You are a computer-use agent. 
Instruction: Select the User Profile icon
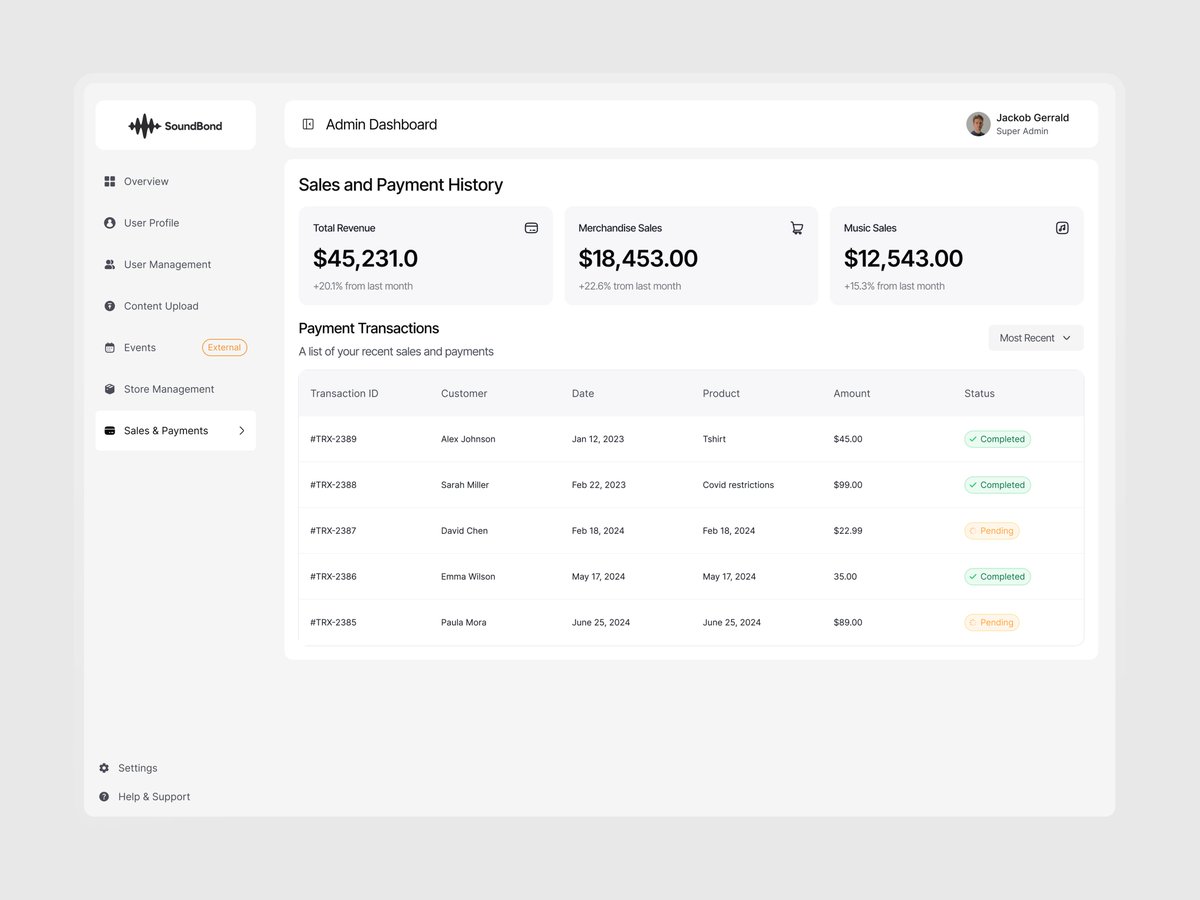pos(109,222)
